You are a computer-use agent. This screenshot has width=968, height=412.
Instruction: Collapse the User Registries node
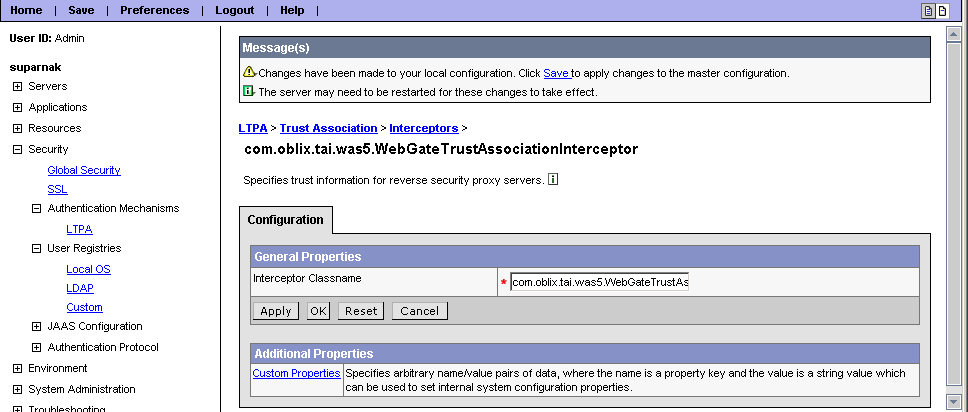(x=36, y=248)
